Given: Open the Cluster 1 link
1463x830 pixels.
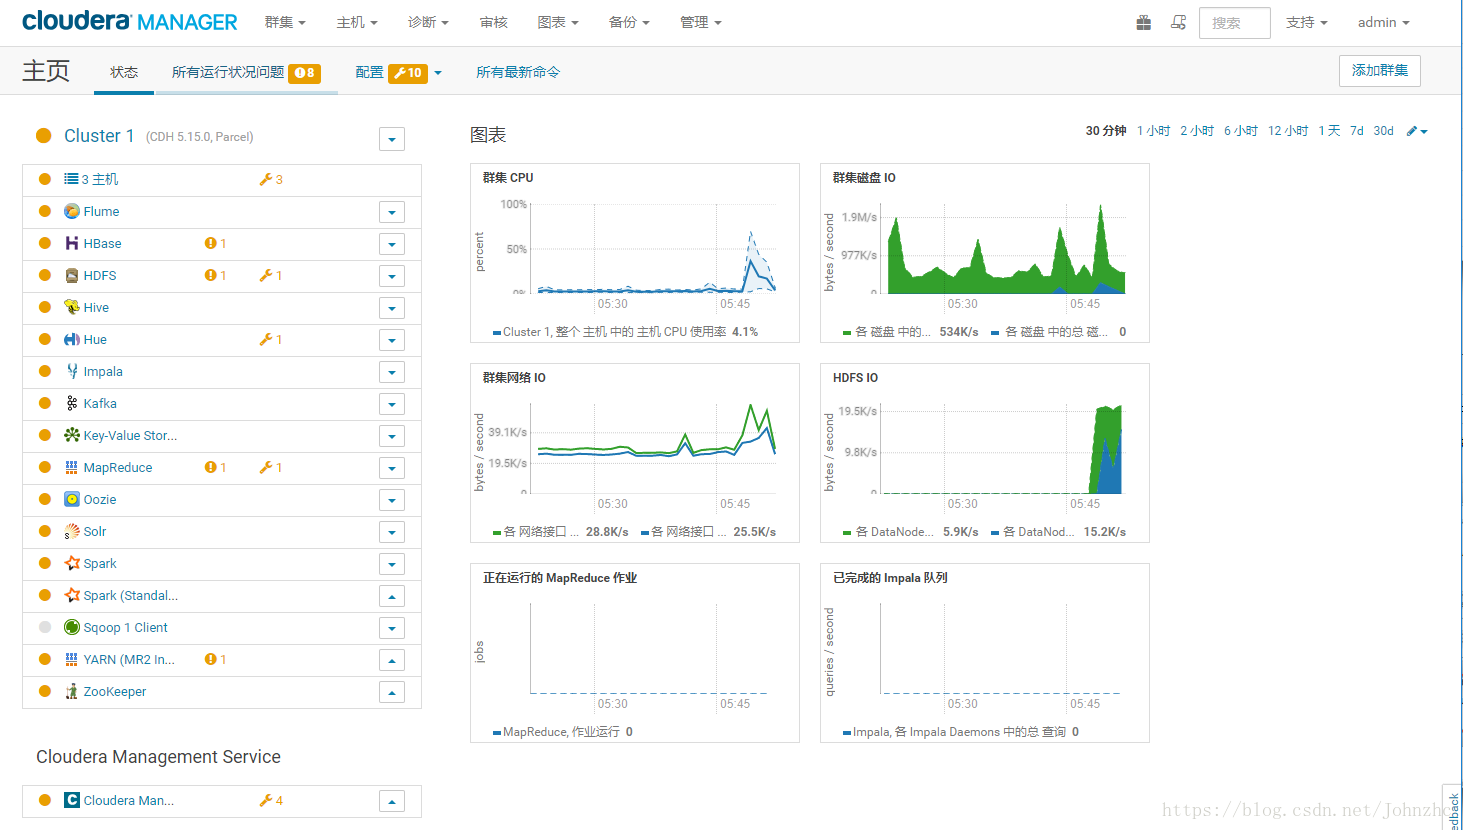Looking at the screenshot, I should (99, 136).
